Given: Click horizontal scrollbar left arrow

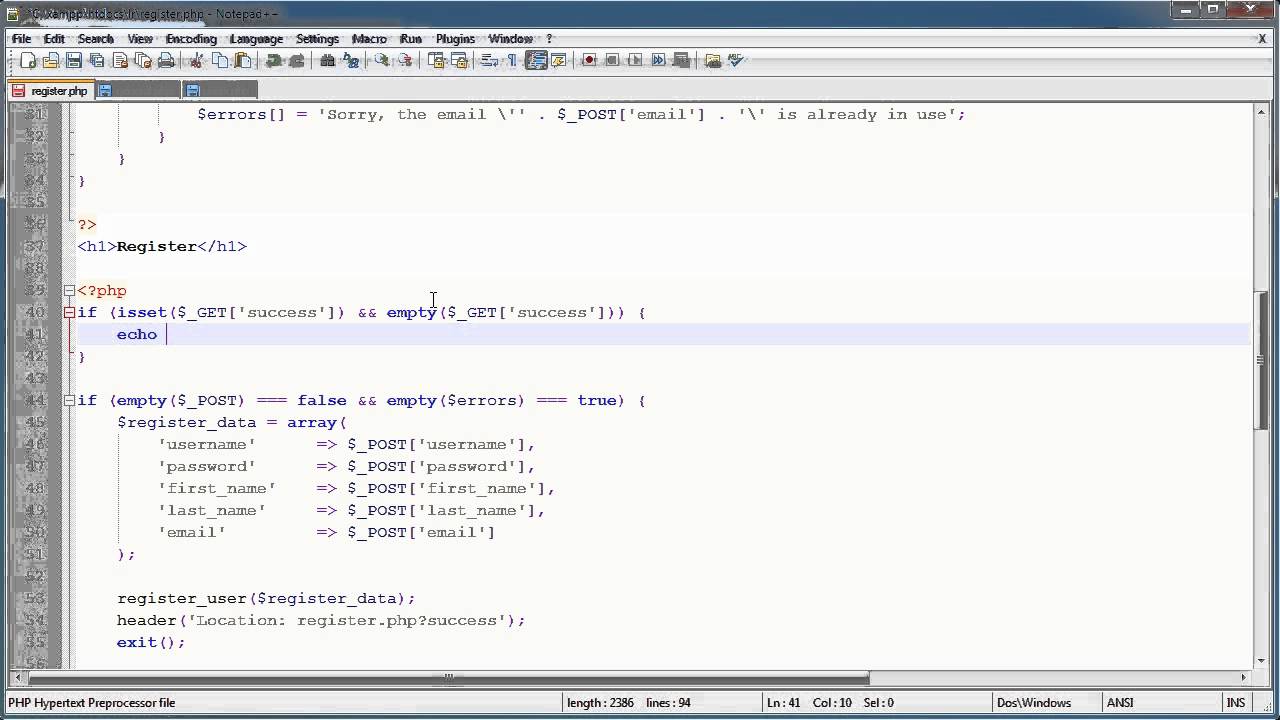Looking at the screenshot, I should 15,678.
